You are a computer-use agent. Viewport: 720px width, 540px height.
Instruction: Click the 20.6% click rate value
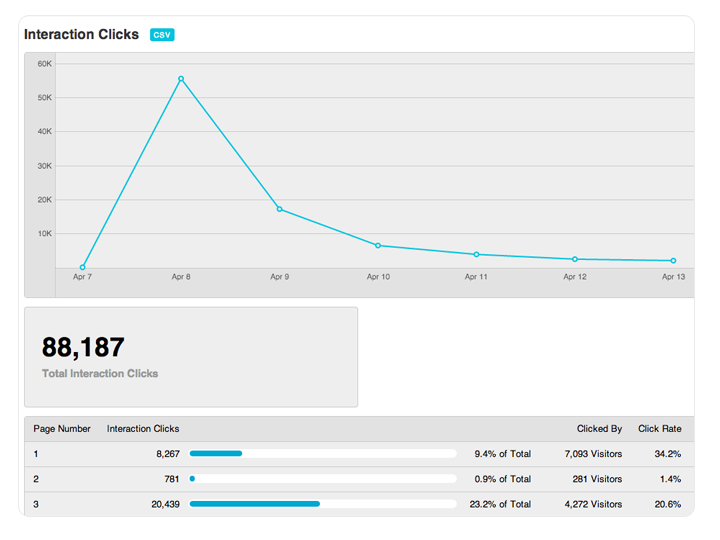(668, 505)
